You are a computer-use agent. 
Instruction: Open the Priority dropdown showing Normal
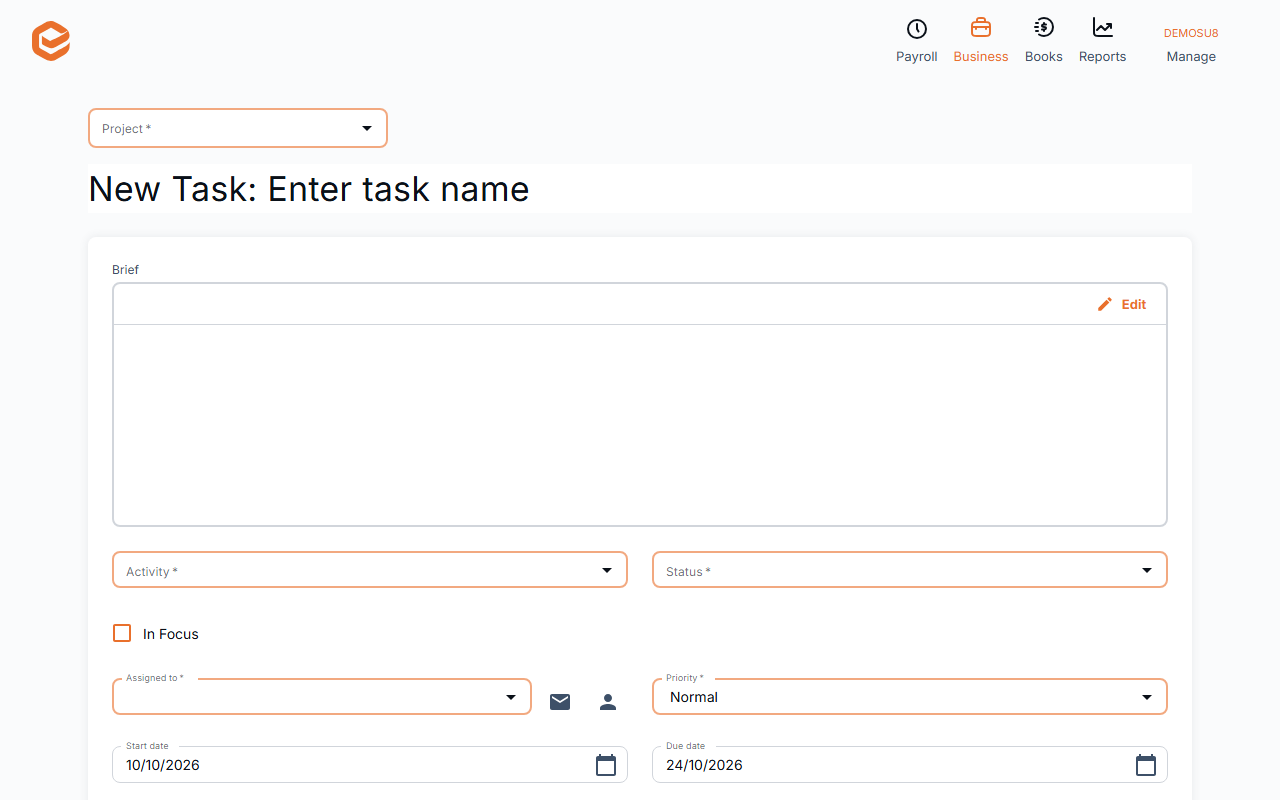(910, 697)
